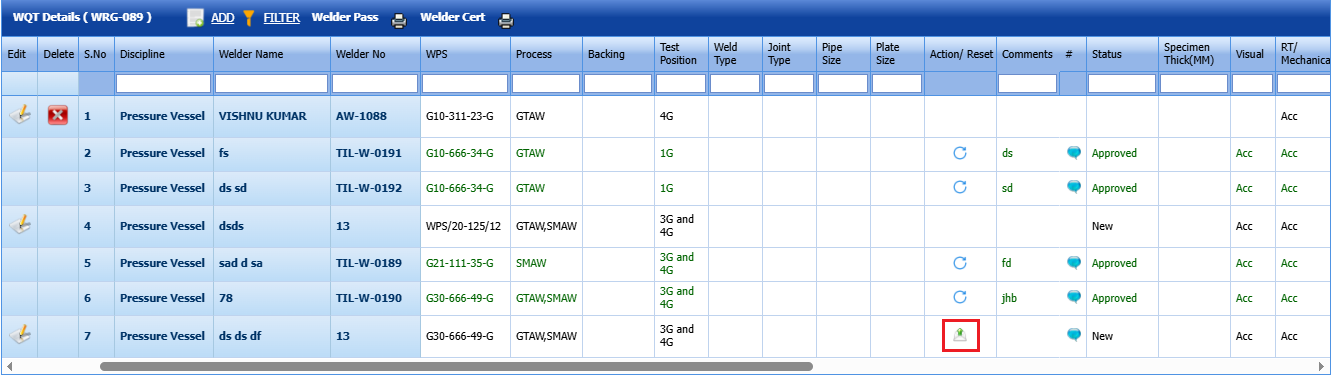Edit the VISHNU KUMAR row

(x=19, y=115)
